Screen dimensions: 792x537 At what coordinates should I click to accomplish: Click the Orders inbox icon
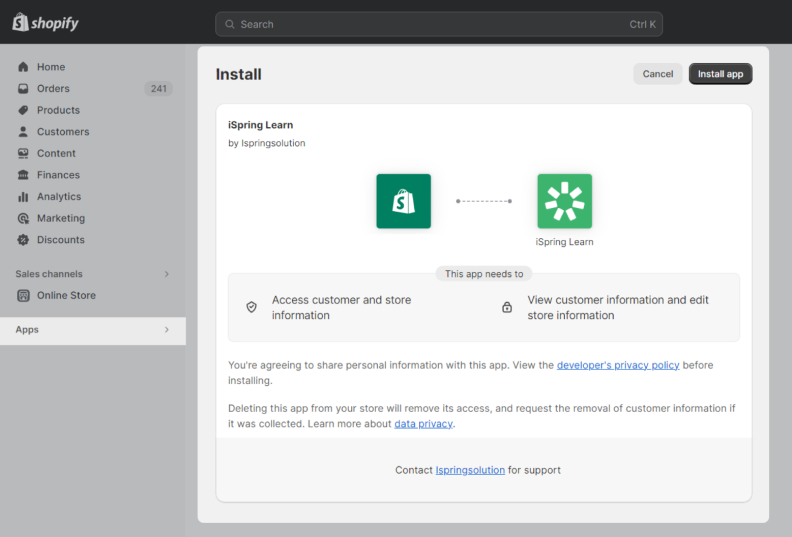[23, 88]
